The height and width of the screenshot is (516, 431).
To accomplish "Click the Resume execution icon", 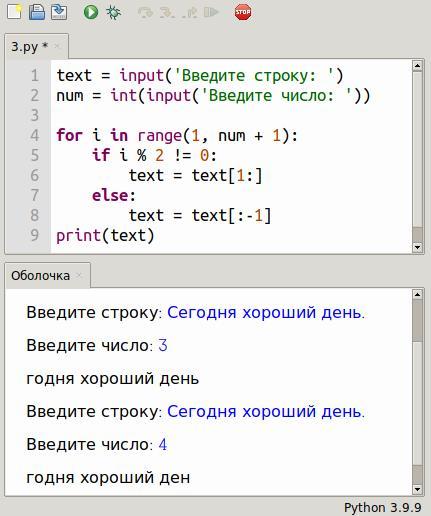I will click(211, 13).
